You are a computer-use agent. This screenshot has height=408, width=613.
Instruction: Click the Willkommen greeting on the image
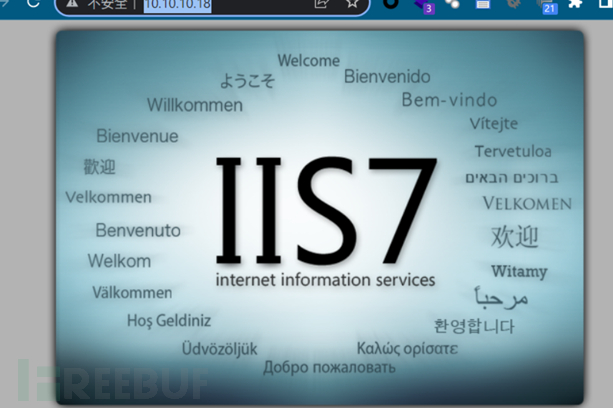coord(195,105)
